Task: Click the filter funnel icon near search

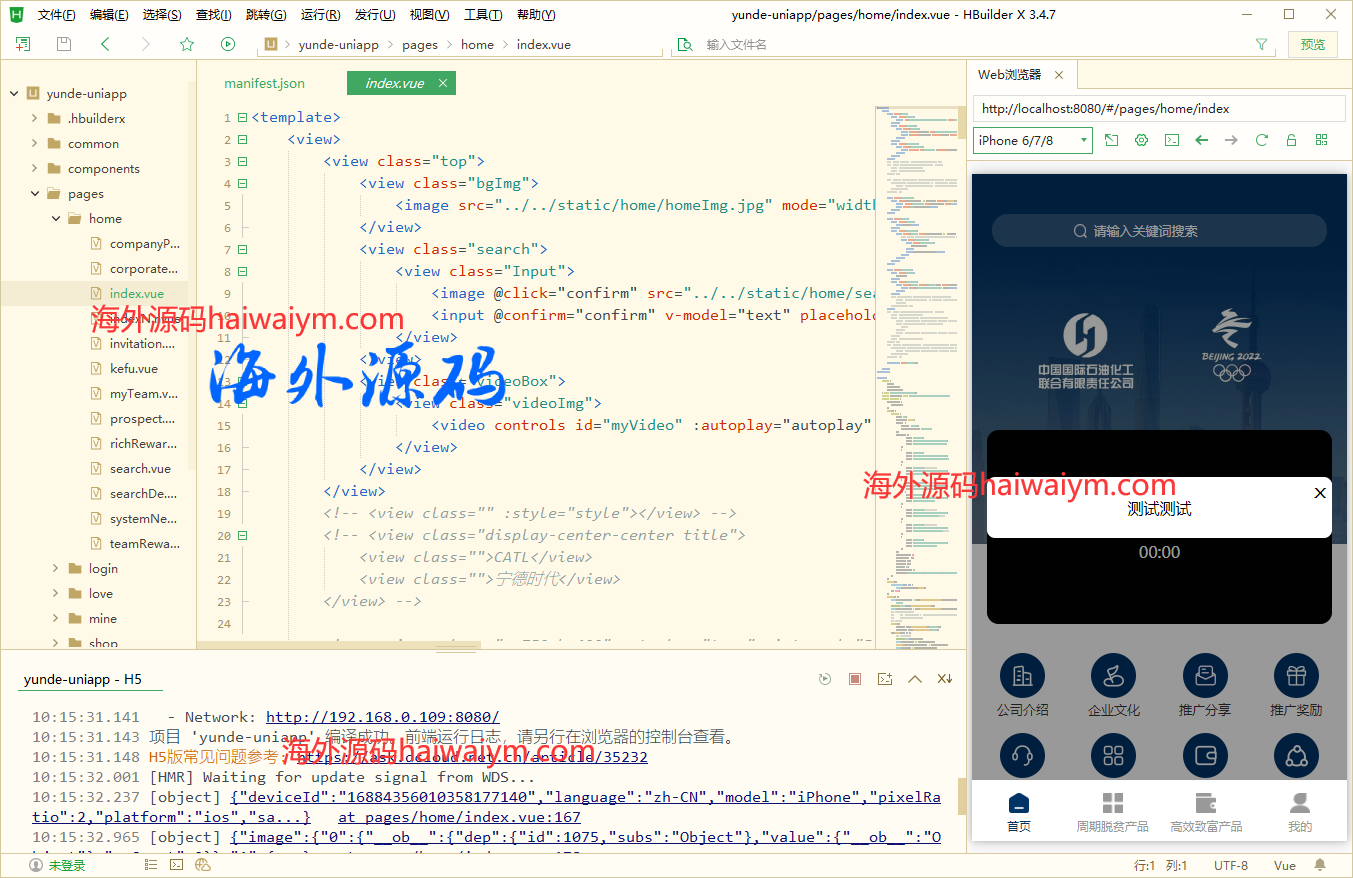Action: click(x=1261, y=44)
